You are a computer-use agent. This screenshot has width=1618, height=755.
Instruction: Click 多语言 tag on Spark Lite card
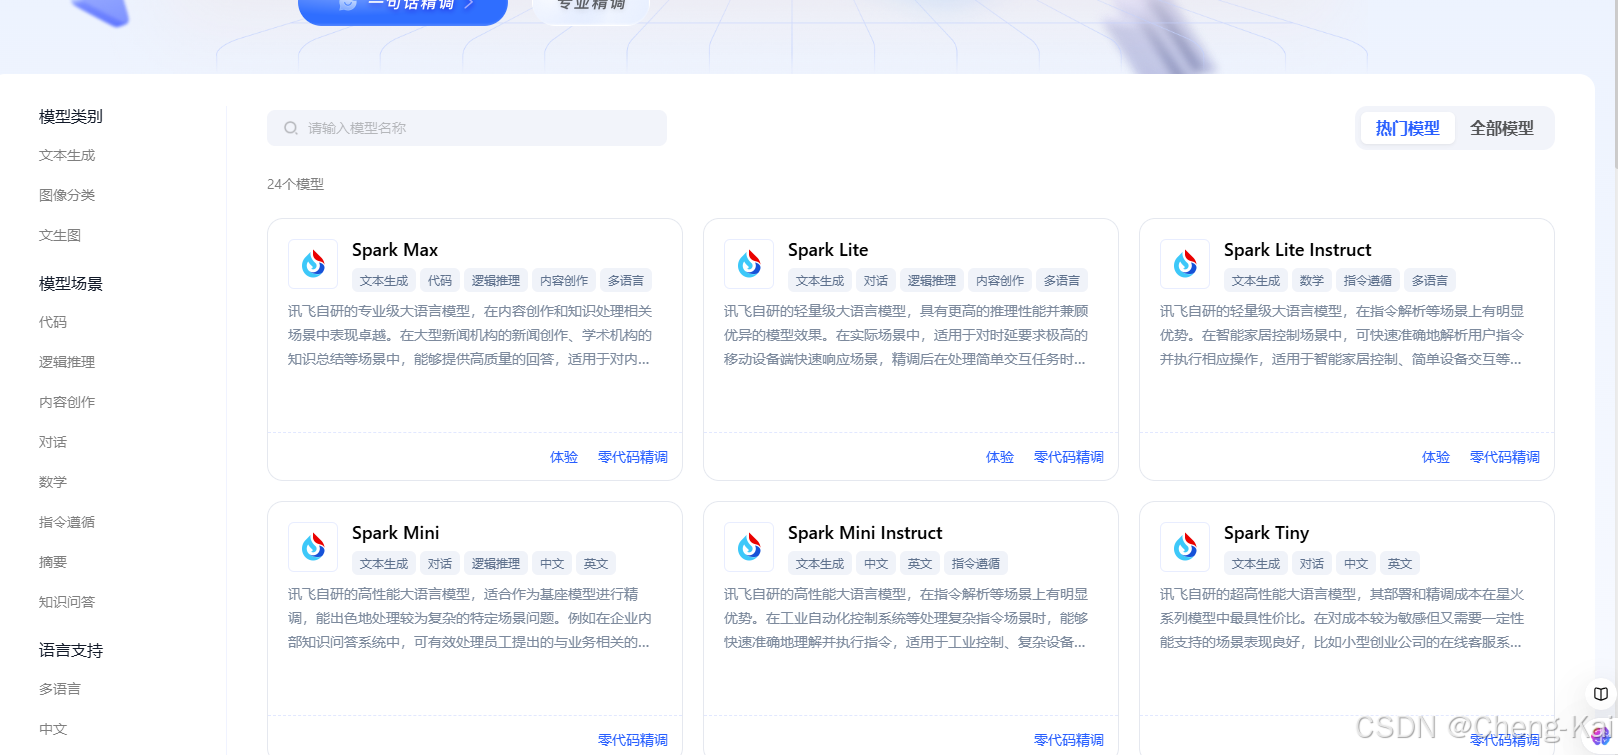tap(1062, 281)
